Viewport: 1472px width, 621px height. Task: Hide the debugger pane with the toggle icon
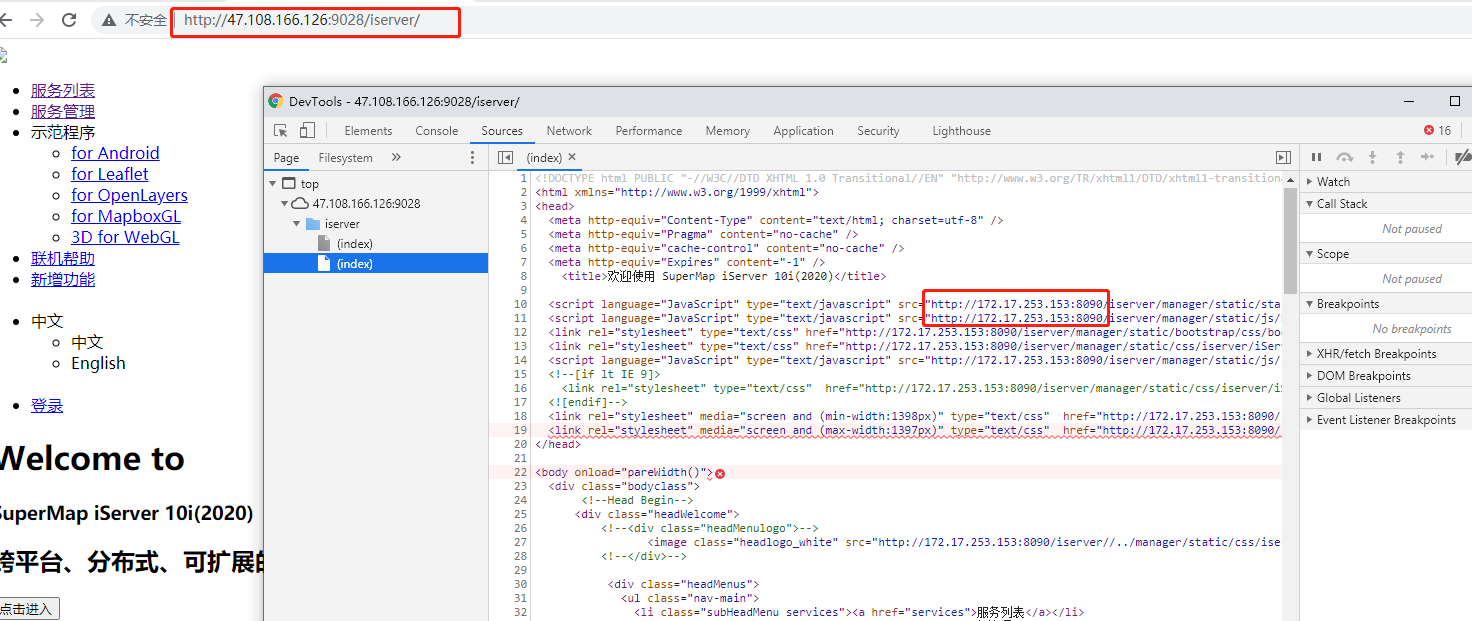(1283, 157)
